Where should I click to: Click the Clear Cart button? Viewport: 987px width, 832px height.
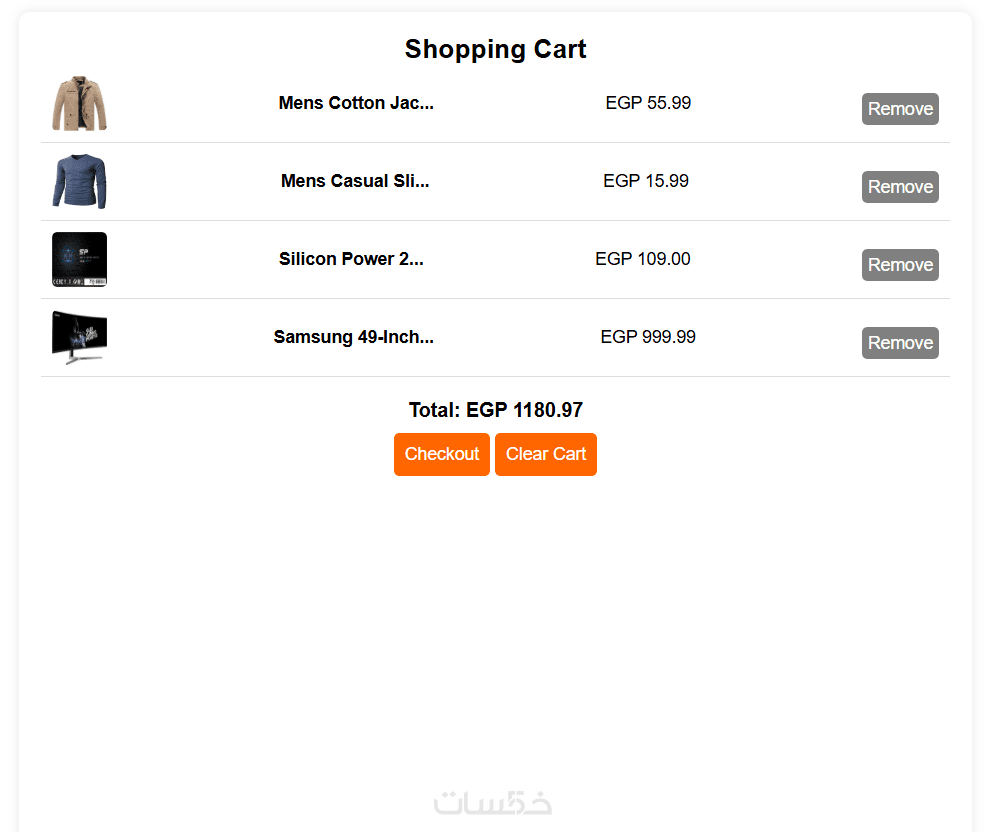[x=545, y=454]
